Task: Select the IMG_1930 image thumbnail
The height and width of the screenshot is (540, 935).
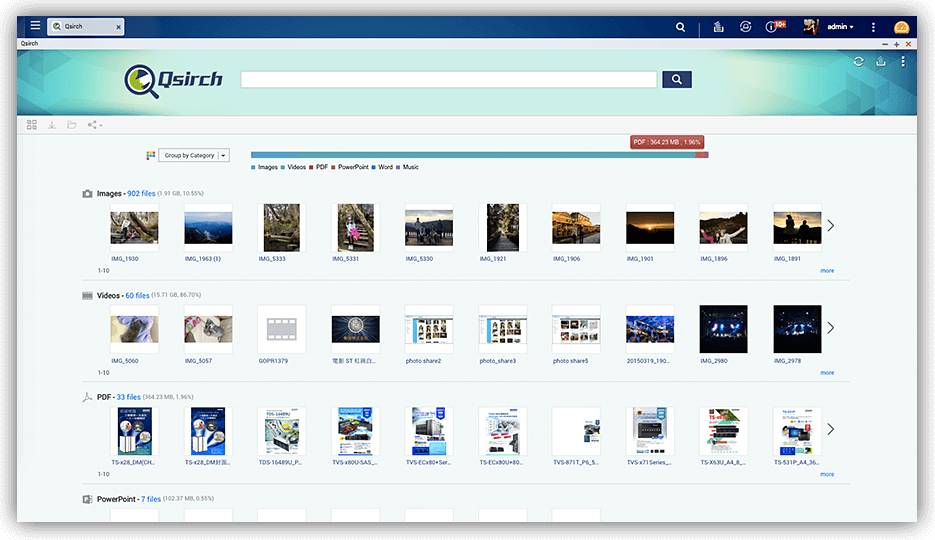Action: [x=134, y=227]
